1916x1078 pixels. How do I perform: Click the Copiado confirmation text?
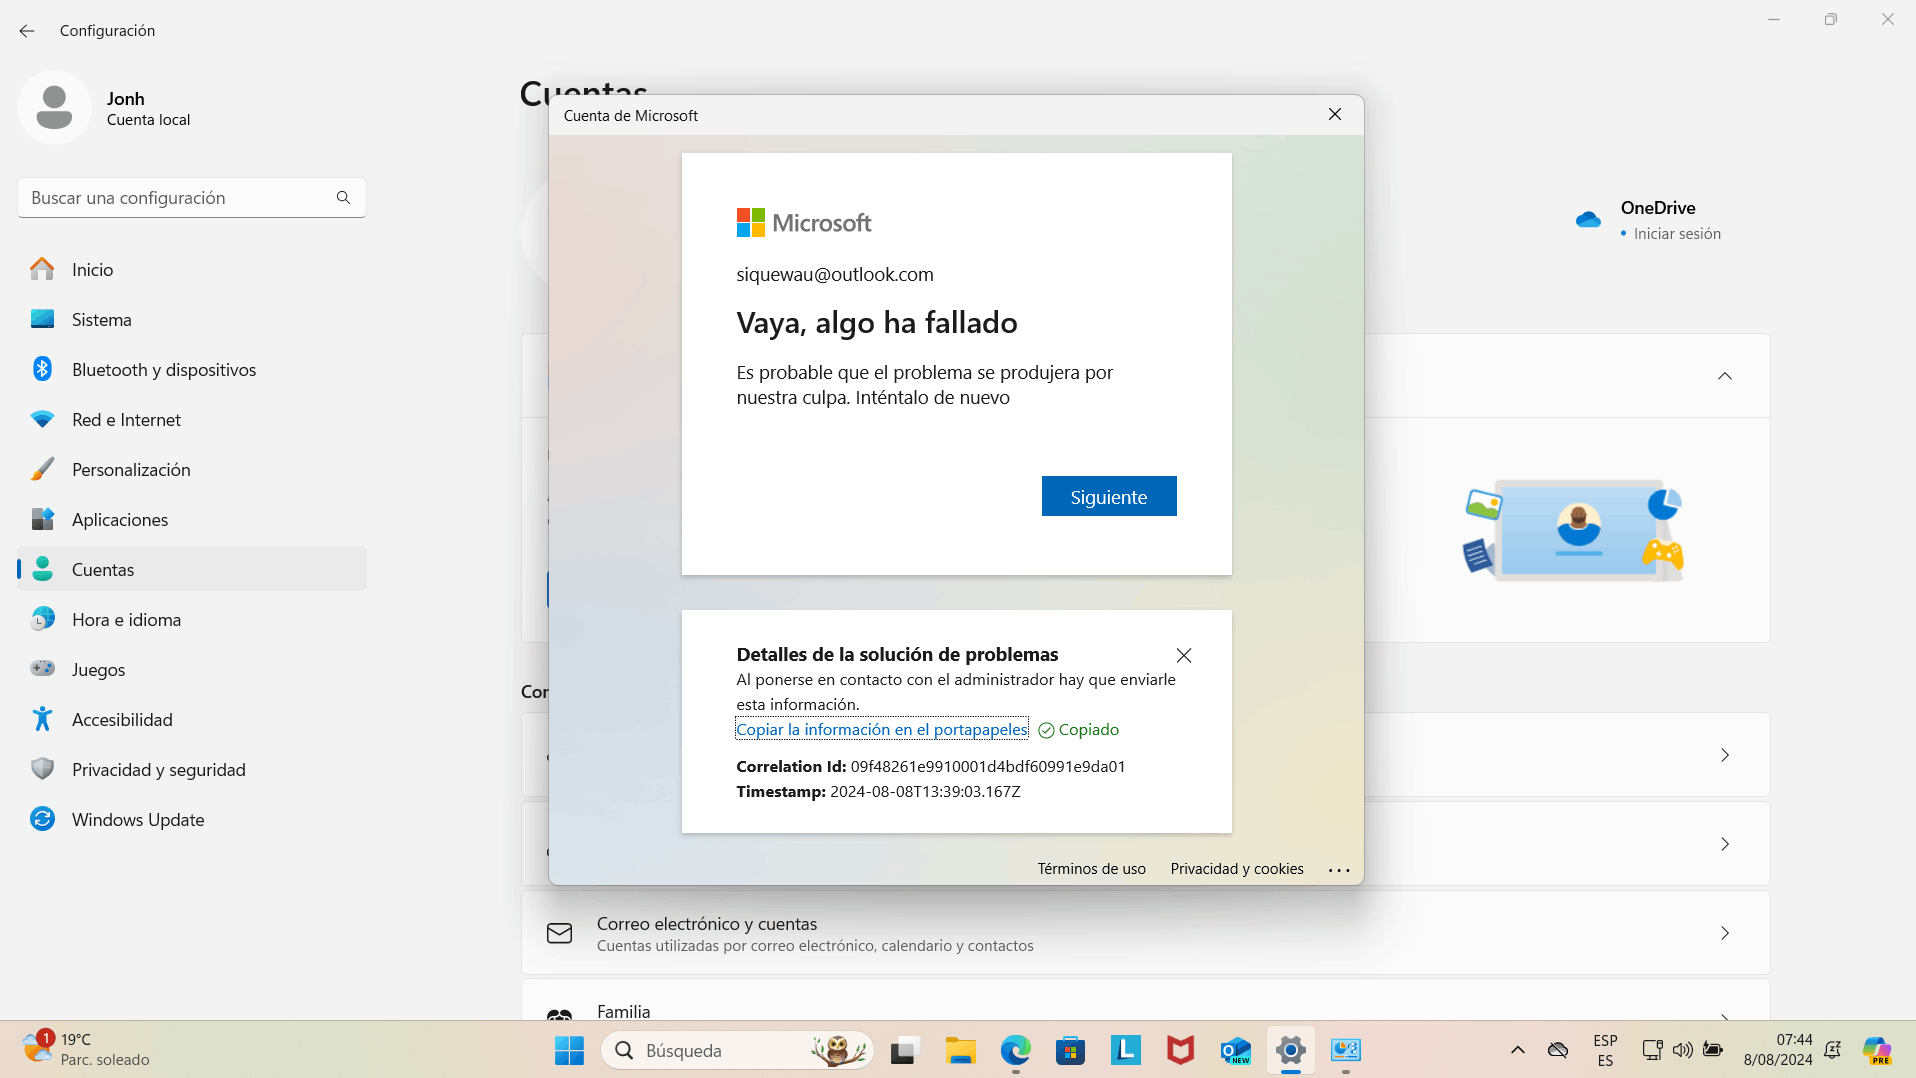pyautogui.click(x=1088, y=730)
